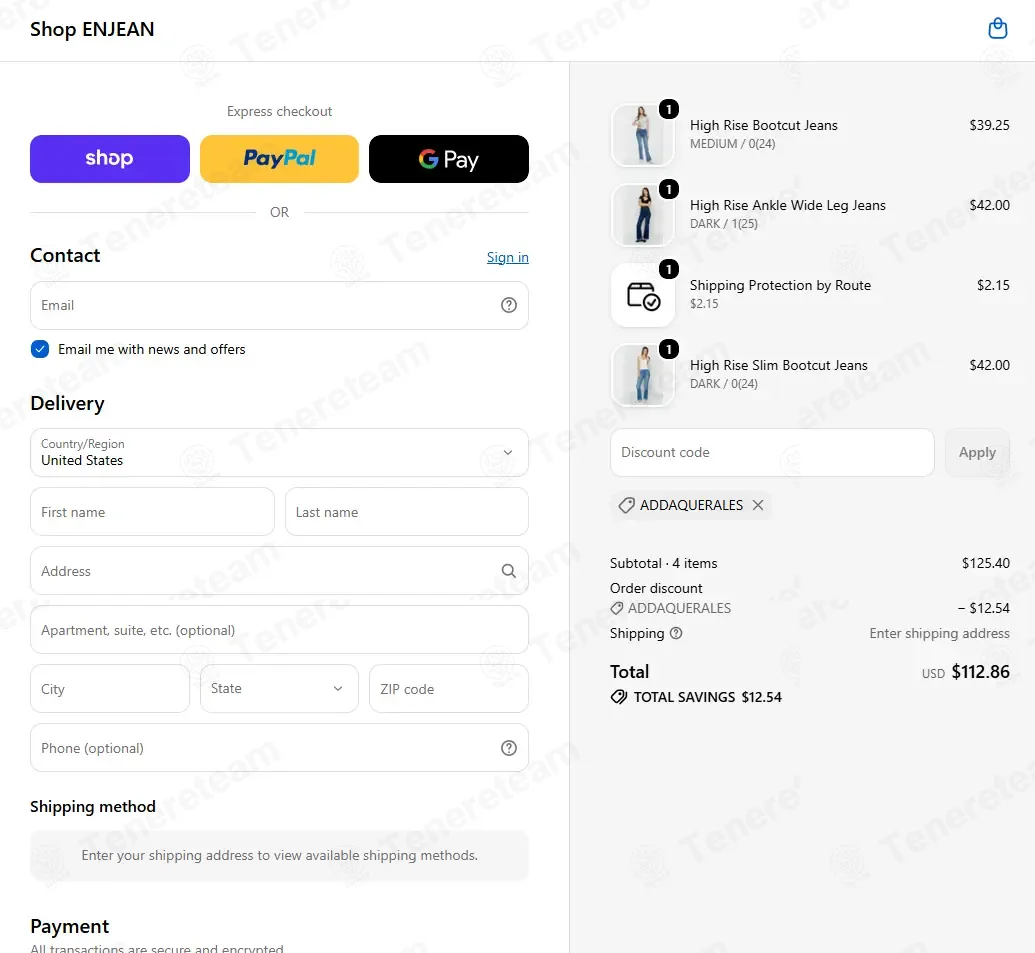
Task: Click the Email field help icon
Action: pyautogui.click(x=508, y=305)
